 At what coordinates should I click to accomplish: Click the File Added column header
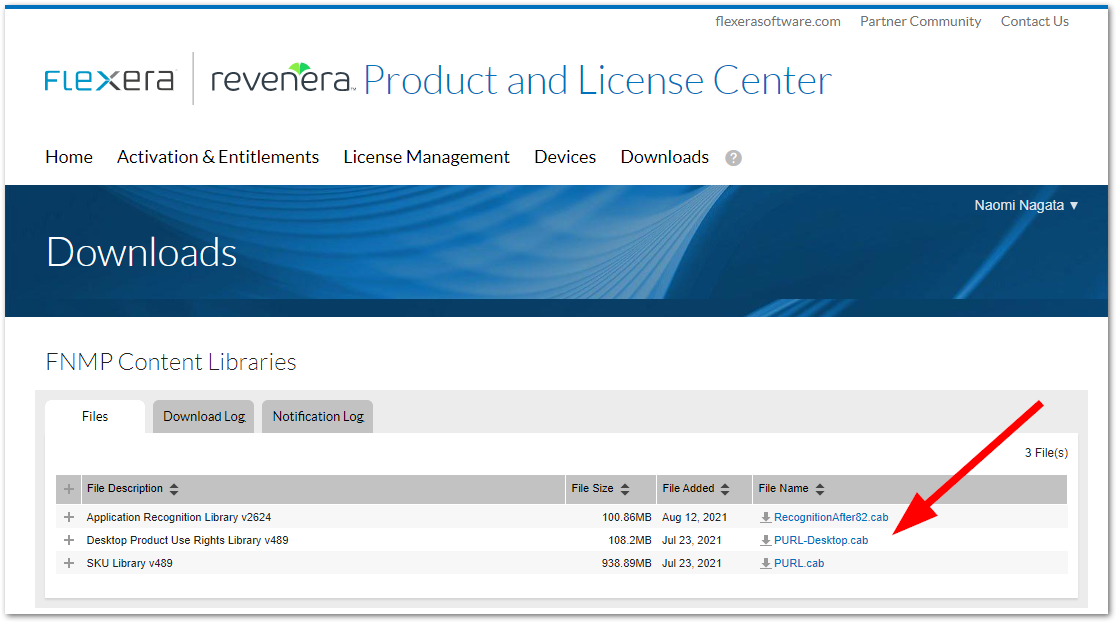coord(705,489)
